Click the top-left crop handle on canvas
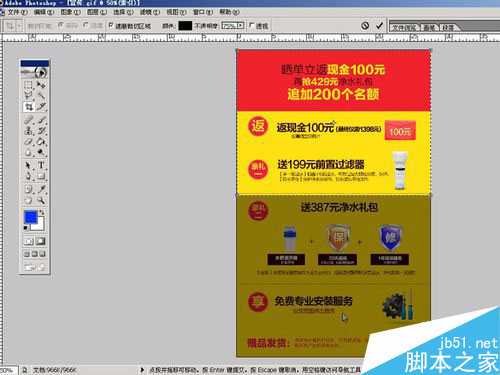Image resolution: width=500 pixels, height=375 pixels. point(237,50)
